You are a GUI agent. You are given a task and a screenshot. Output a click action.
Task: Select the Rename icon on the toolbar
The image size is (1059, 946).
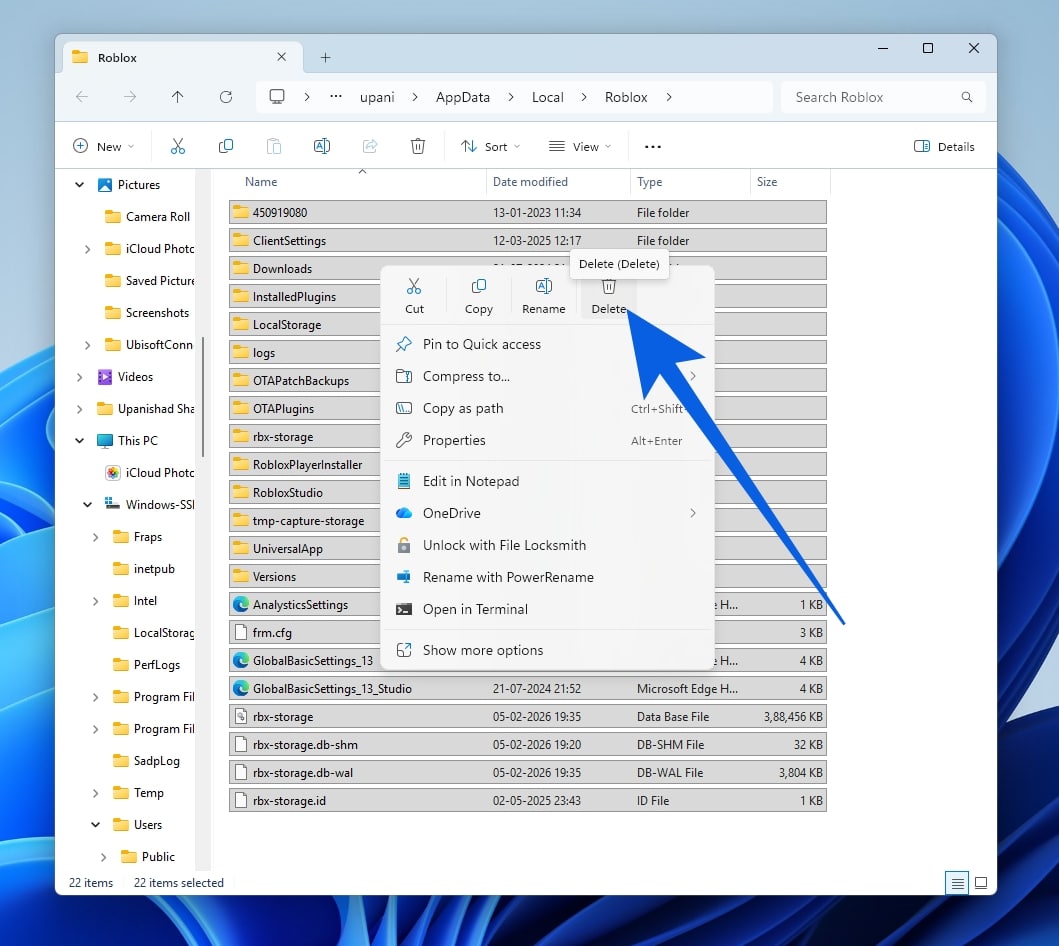[322, 146]
